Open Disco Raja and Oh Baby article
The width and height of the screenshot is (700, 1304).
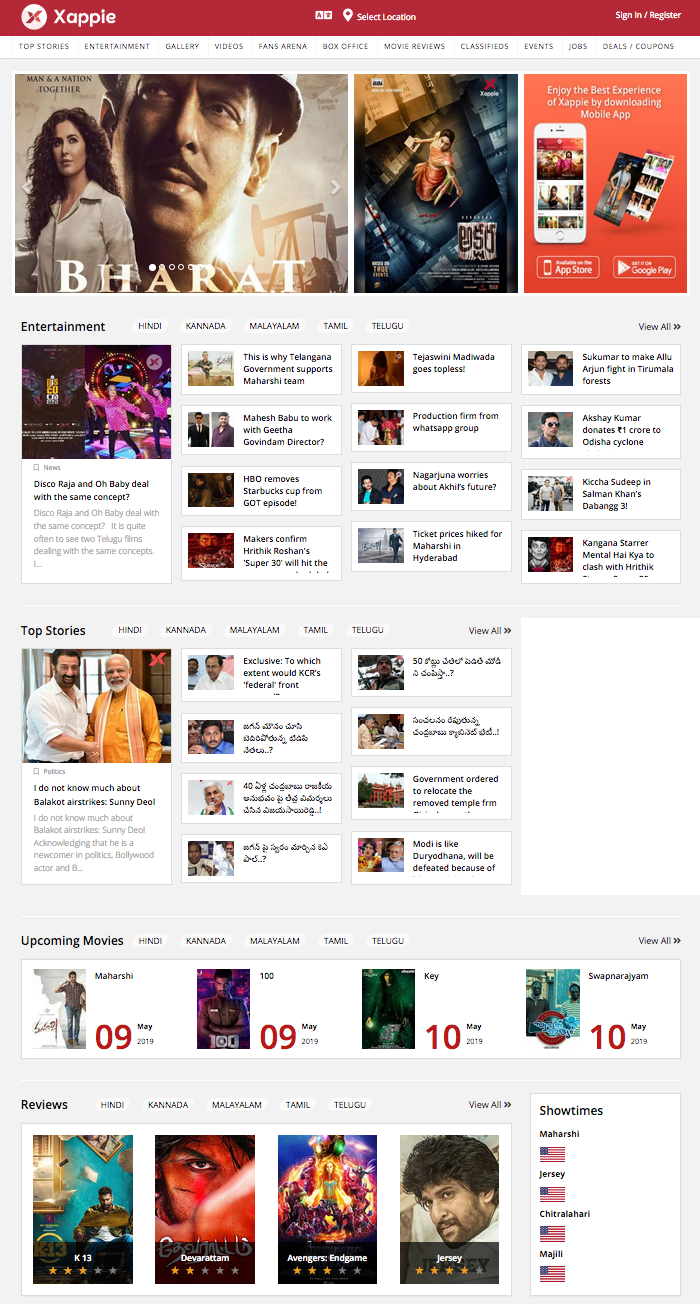pos(96,464)
